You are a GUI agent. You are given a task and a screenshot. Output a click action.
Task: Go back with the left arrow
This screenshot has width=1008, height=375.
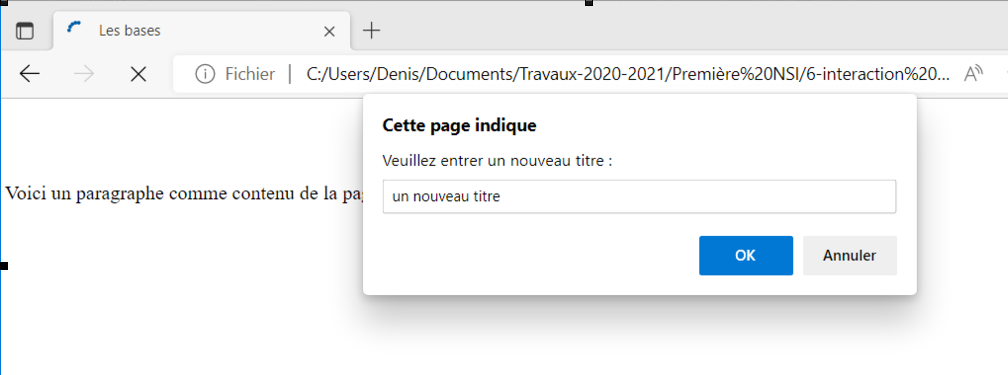click(30, 75)
